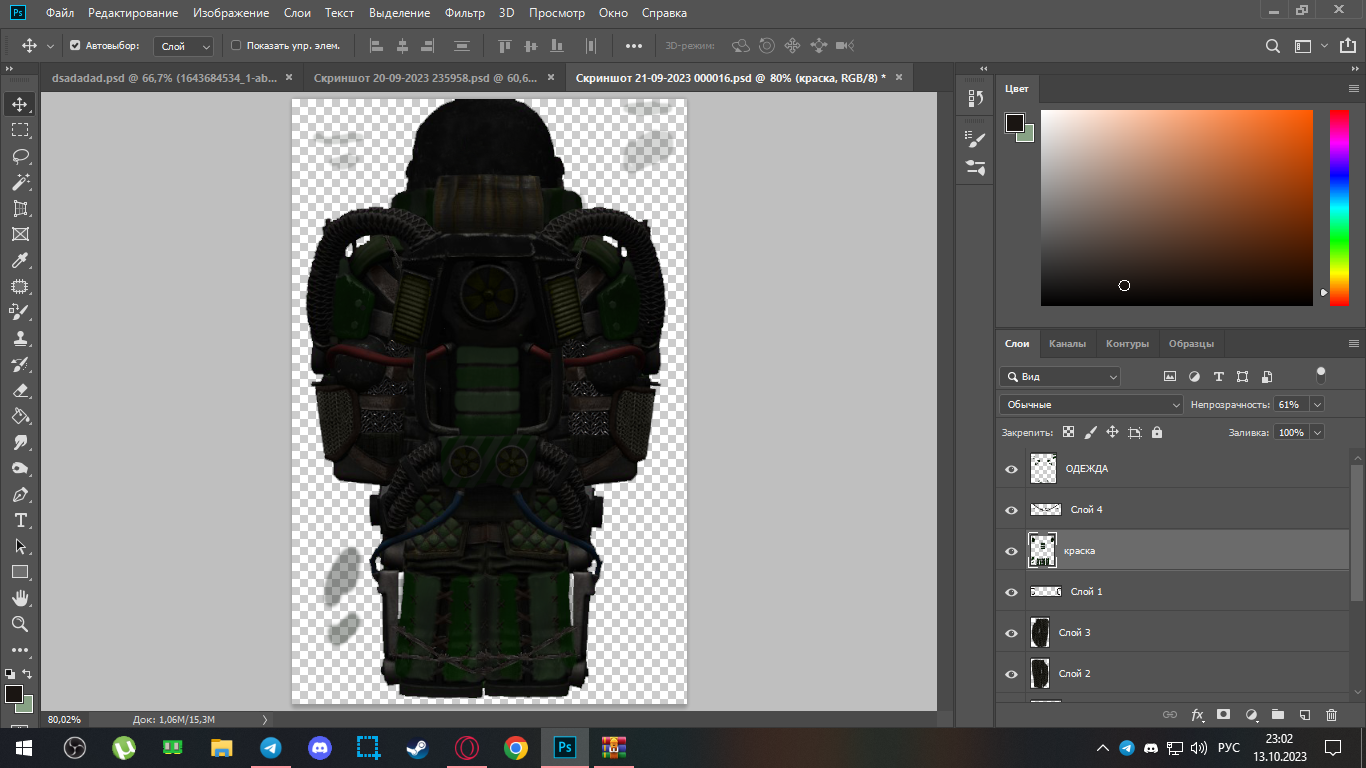Select the Magic Wand tool
The image size is (1366, 768).
click(20, 182)
